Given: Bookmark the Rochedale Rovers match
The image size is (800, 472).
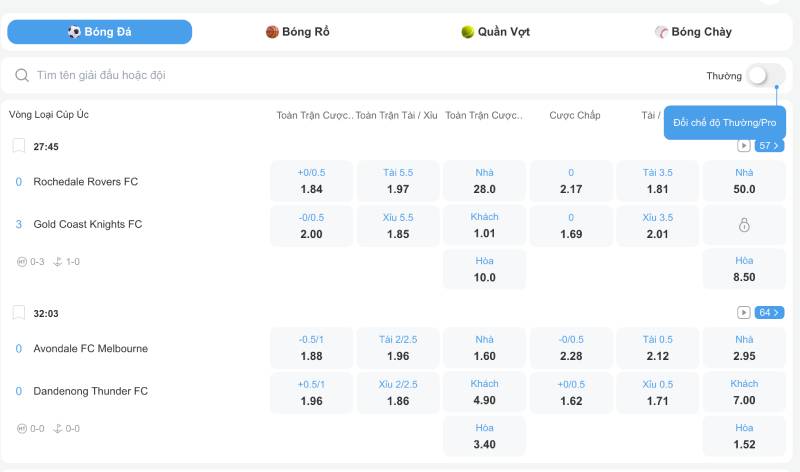Looking at the screenshot, I should (x=19, y=146).
